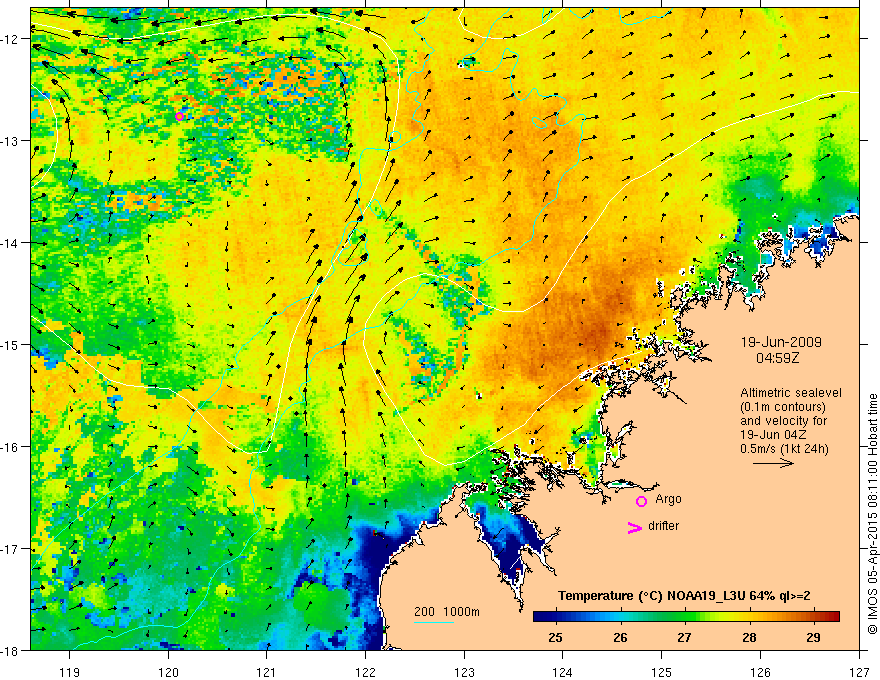Click the longitude axis label 123

click(464, 672)
